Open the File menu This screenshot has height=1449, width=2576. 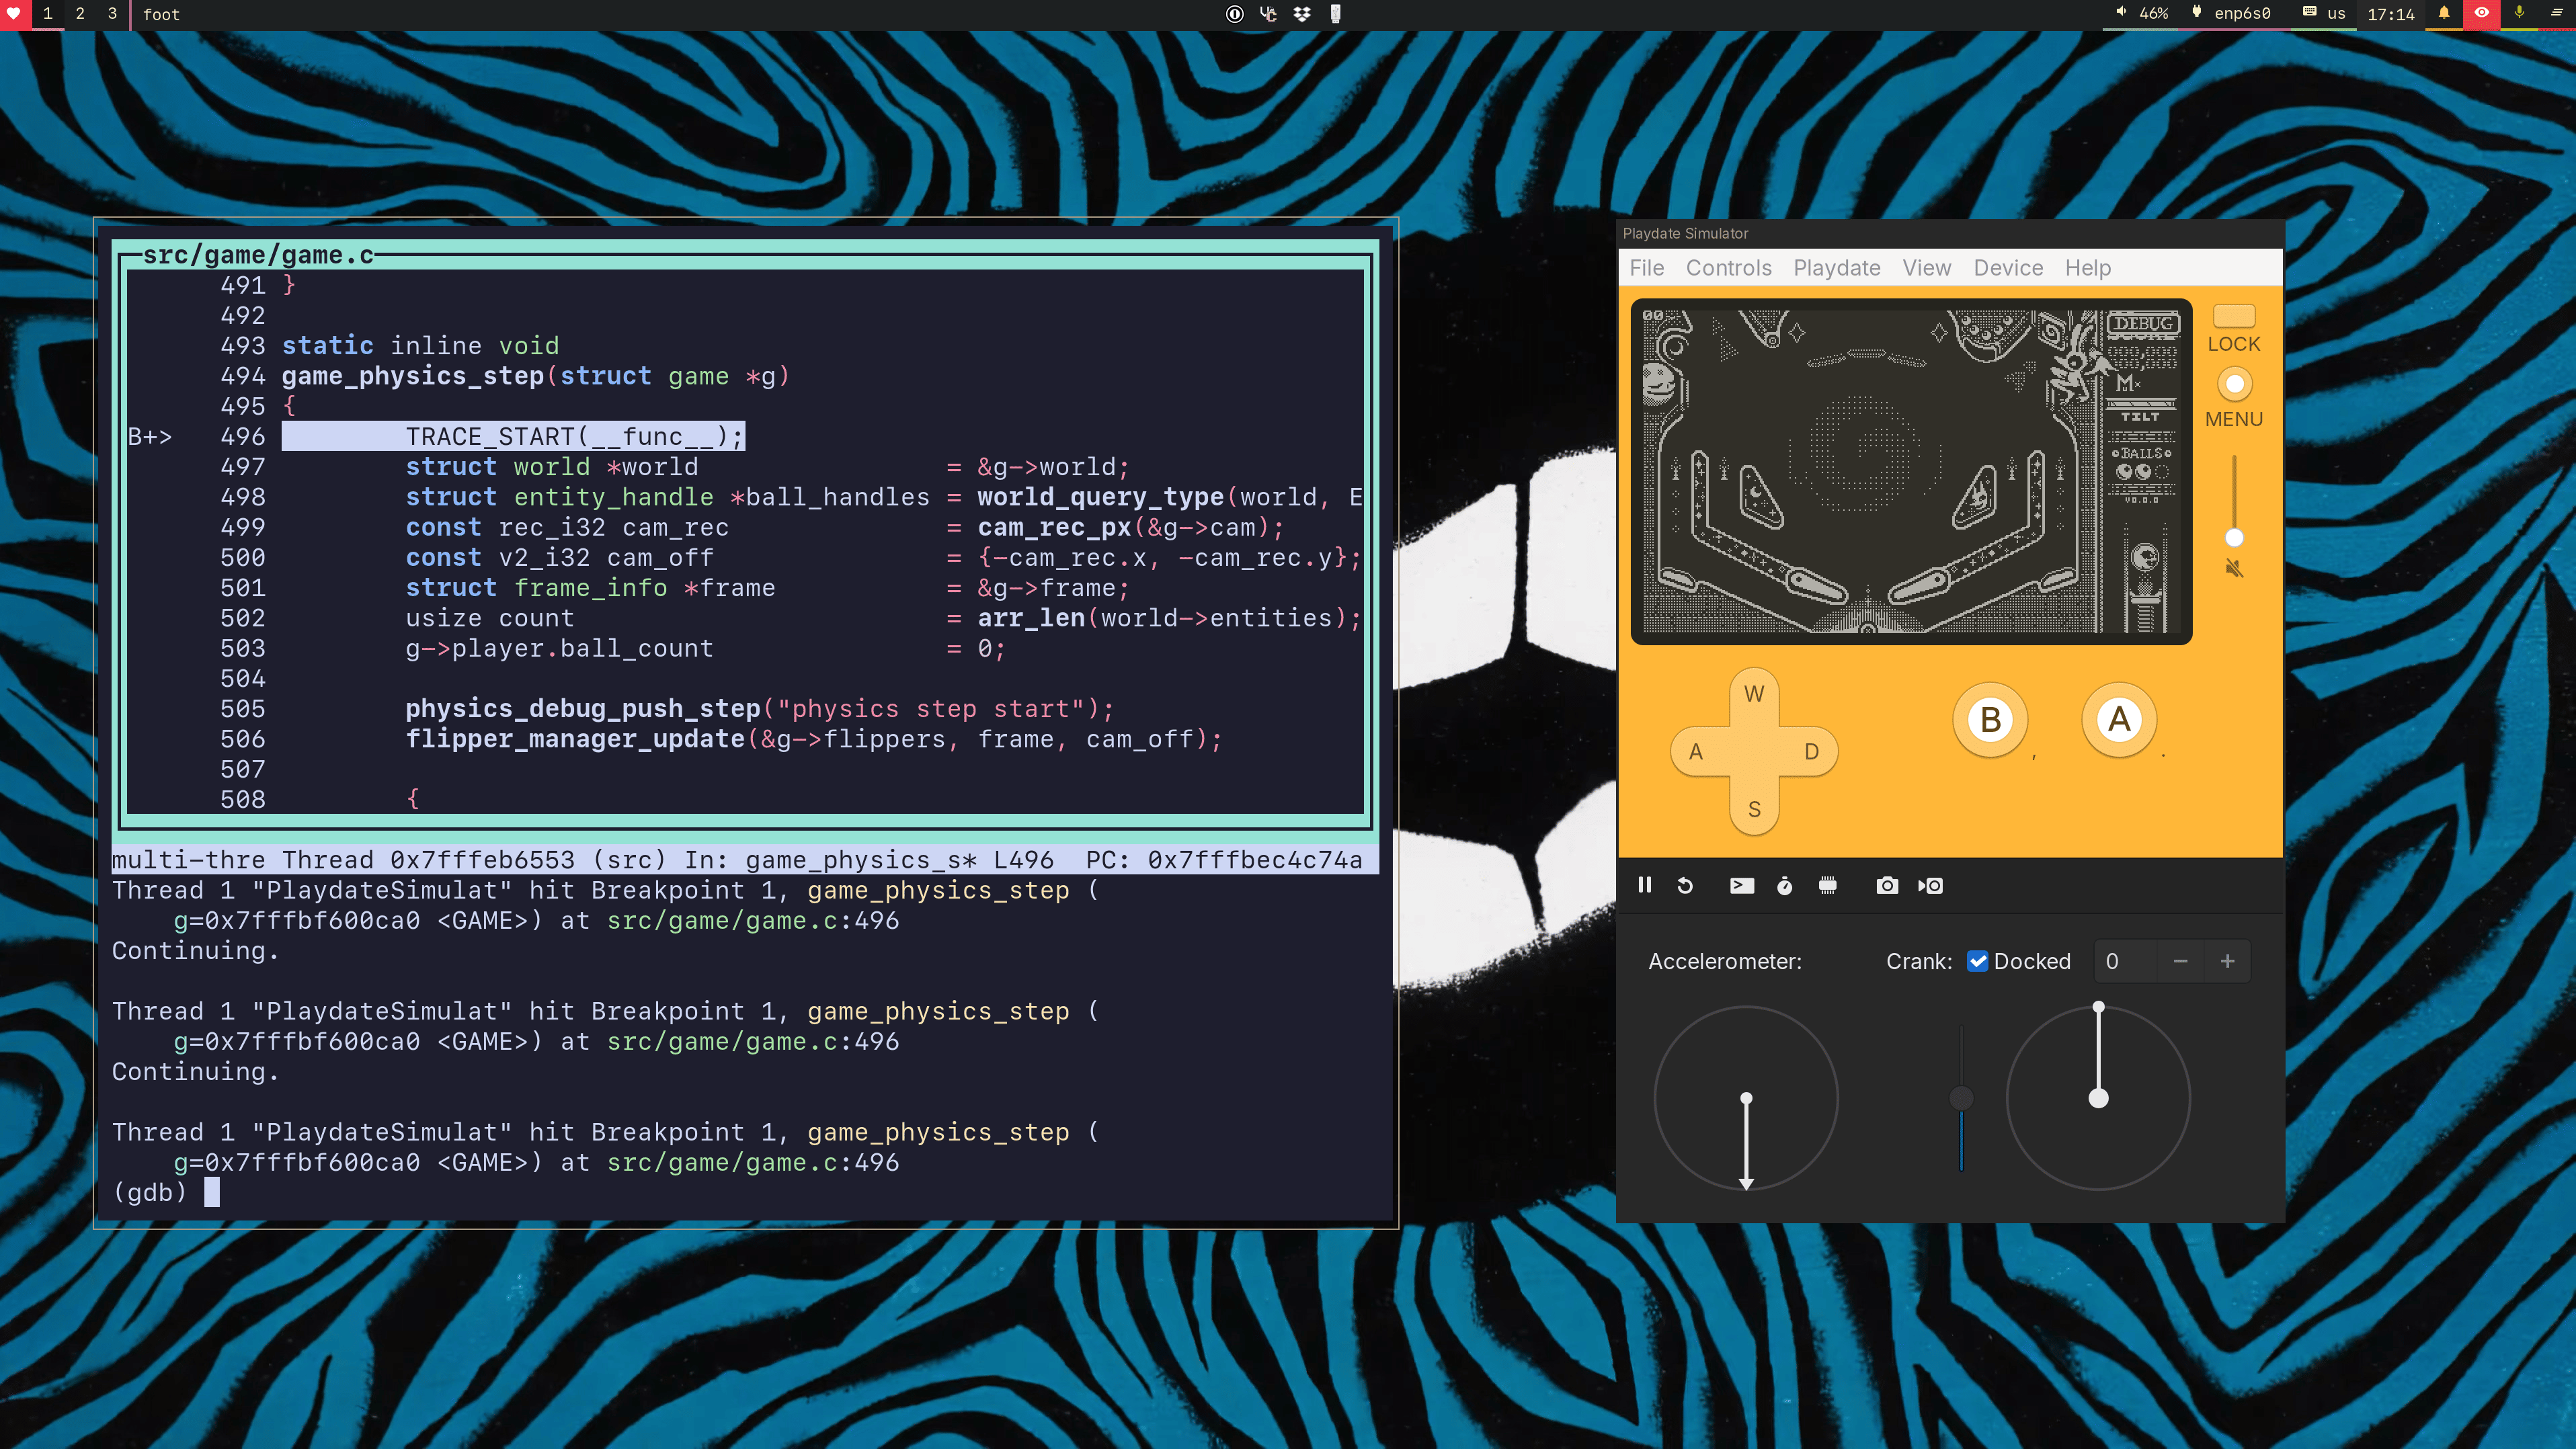coord(1646,268)
